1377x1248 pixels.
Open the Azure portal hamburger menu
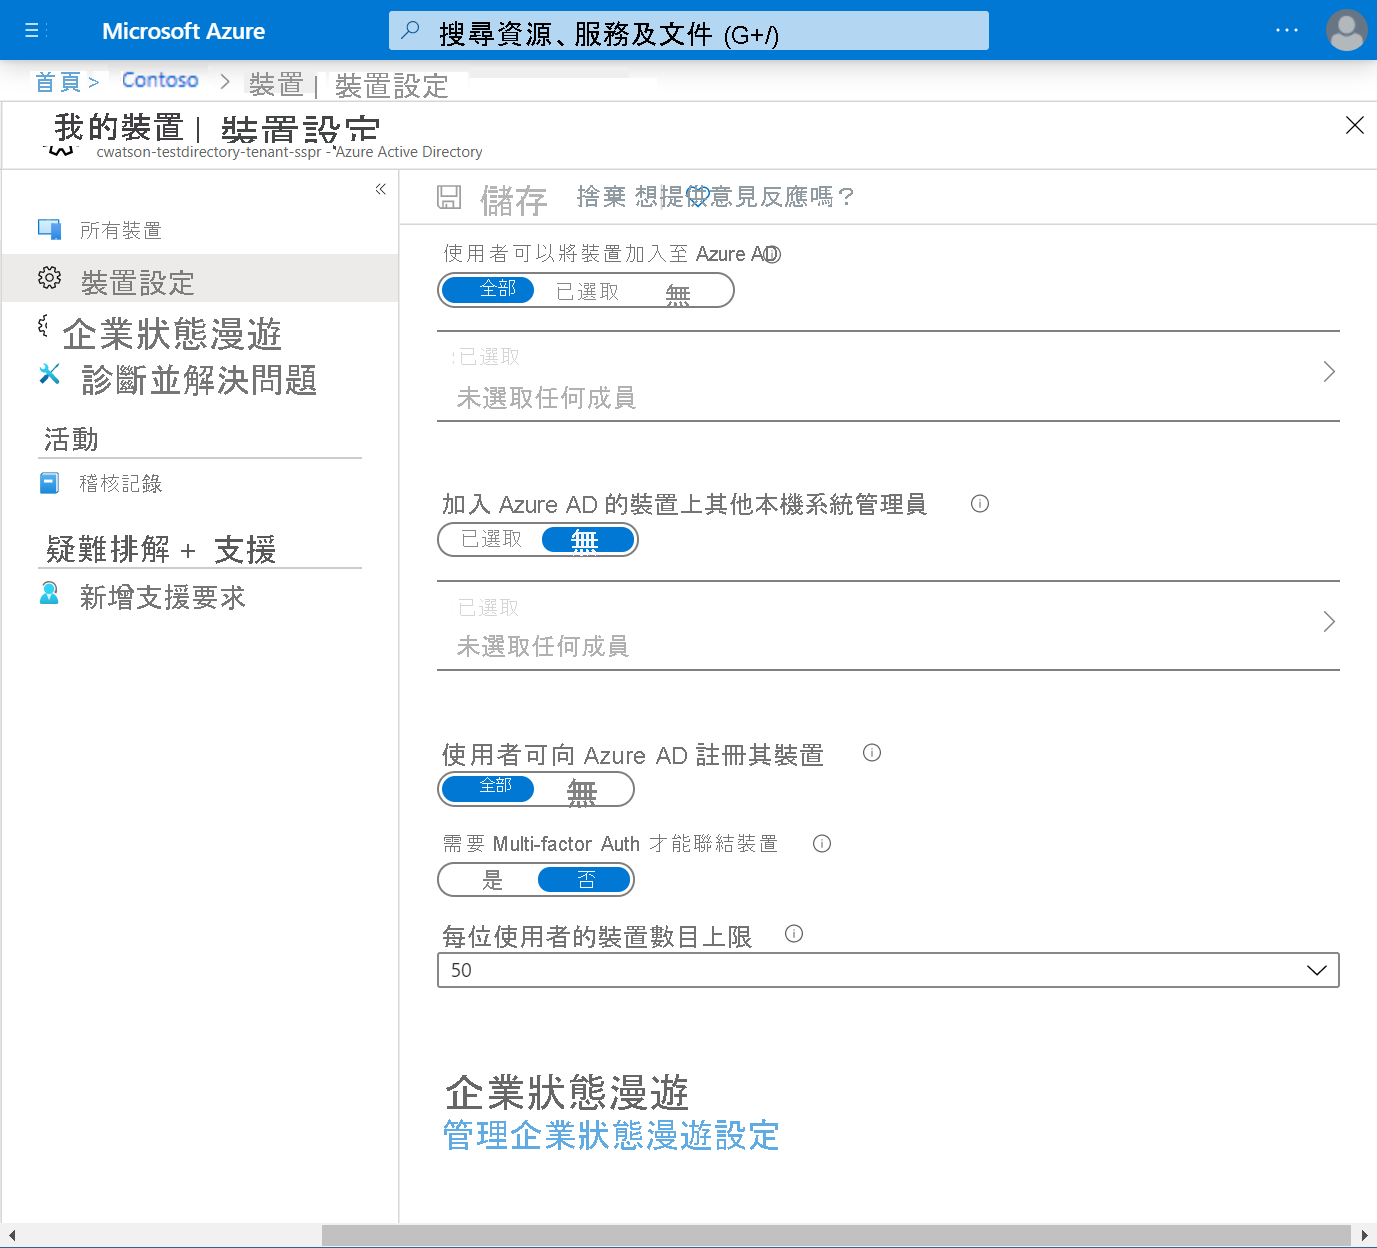point(32,31)
